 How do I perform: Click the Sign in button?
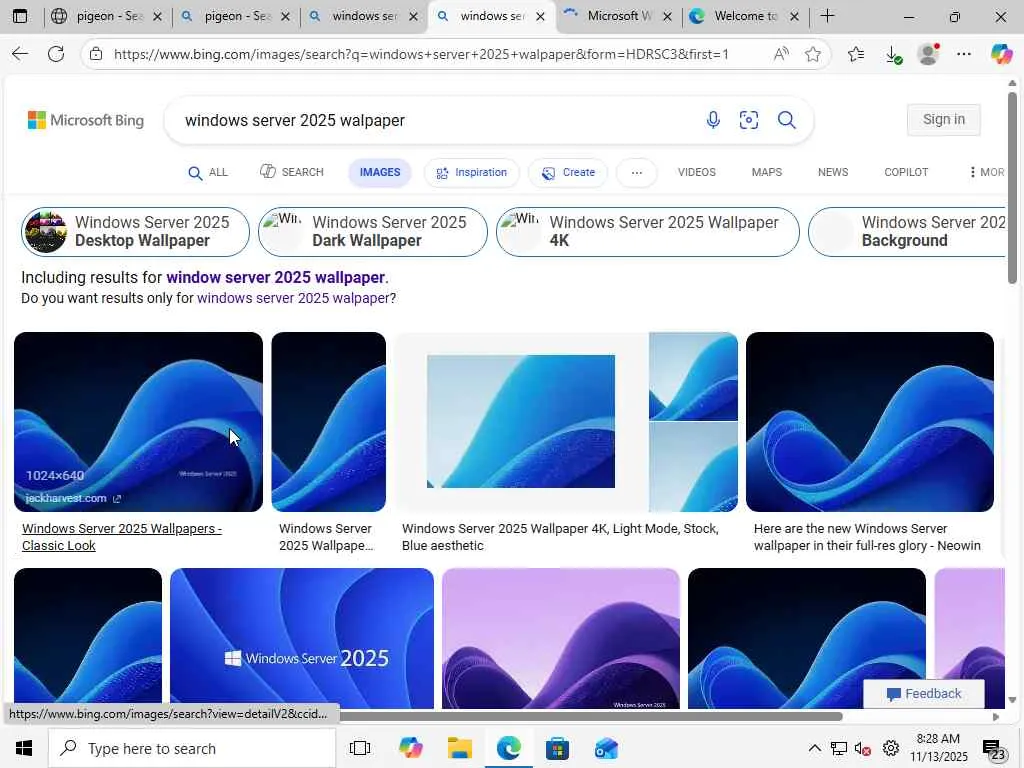tap(943, 120)
